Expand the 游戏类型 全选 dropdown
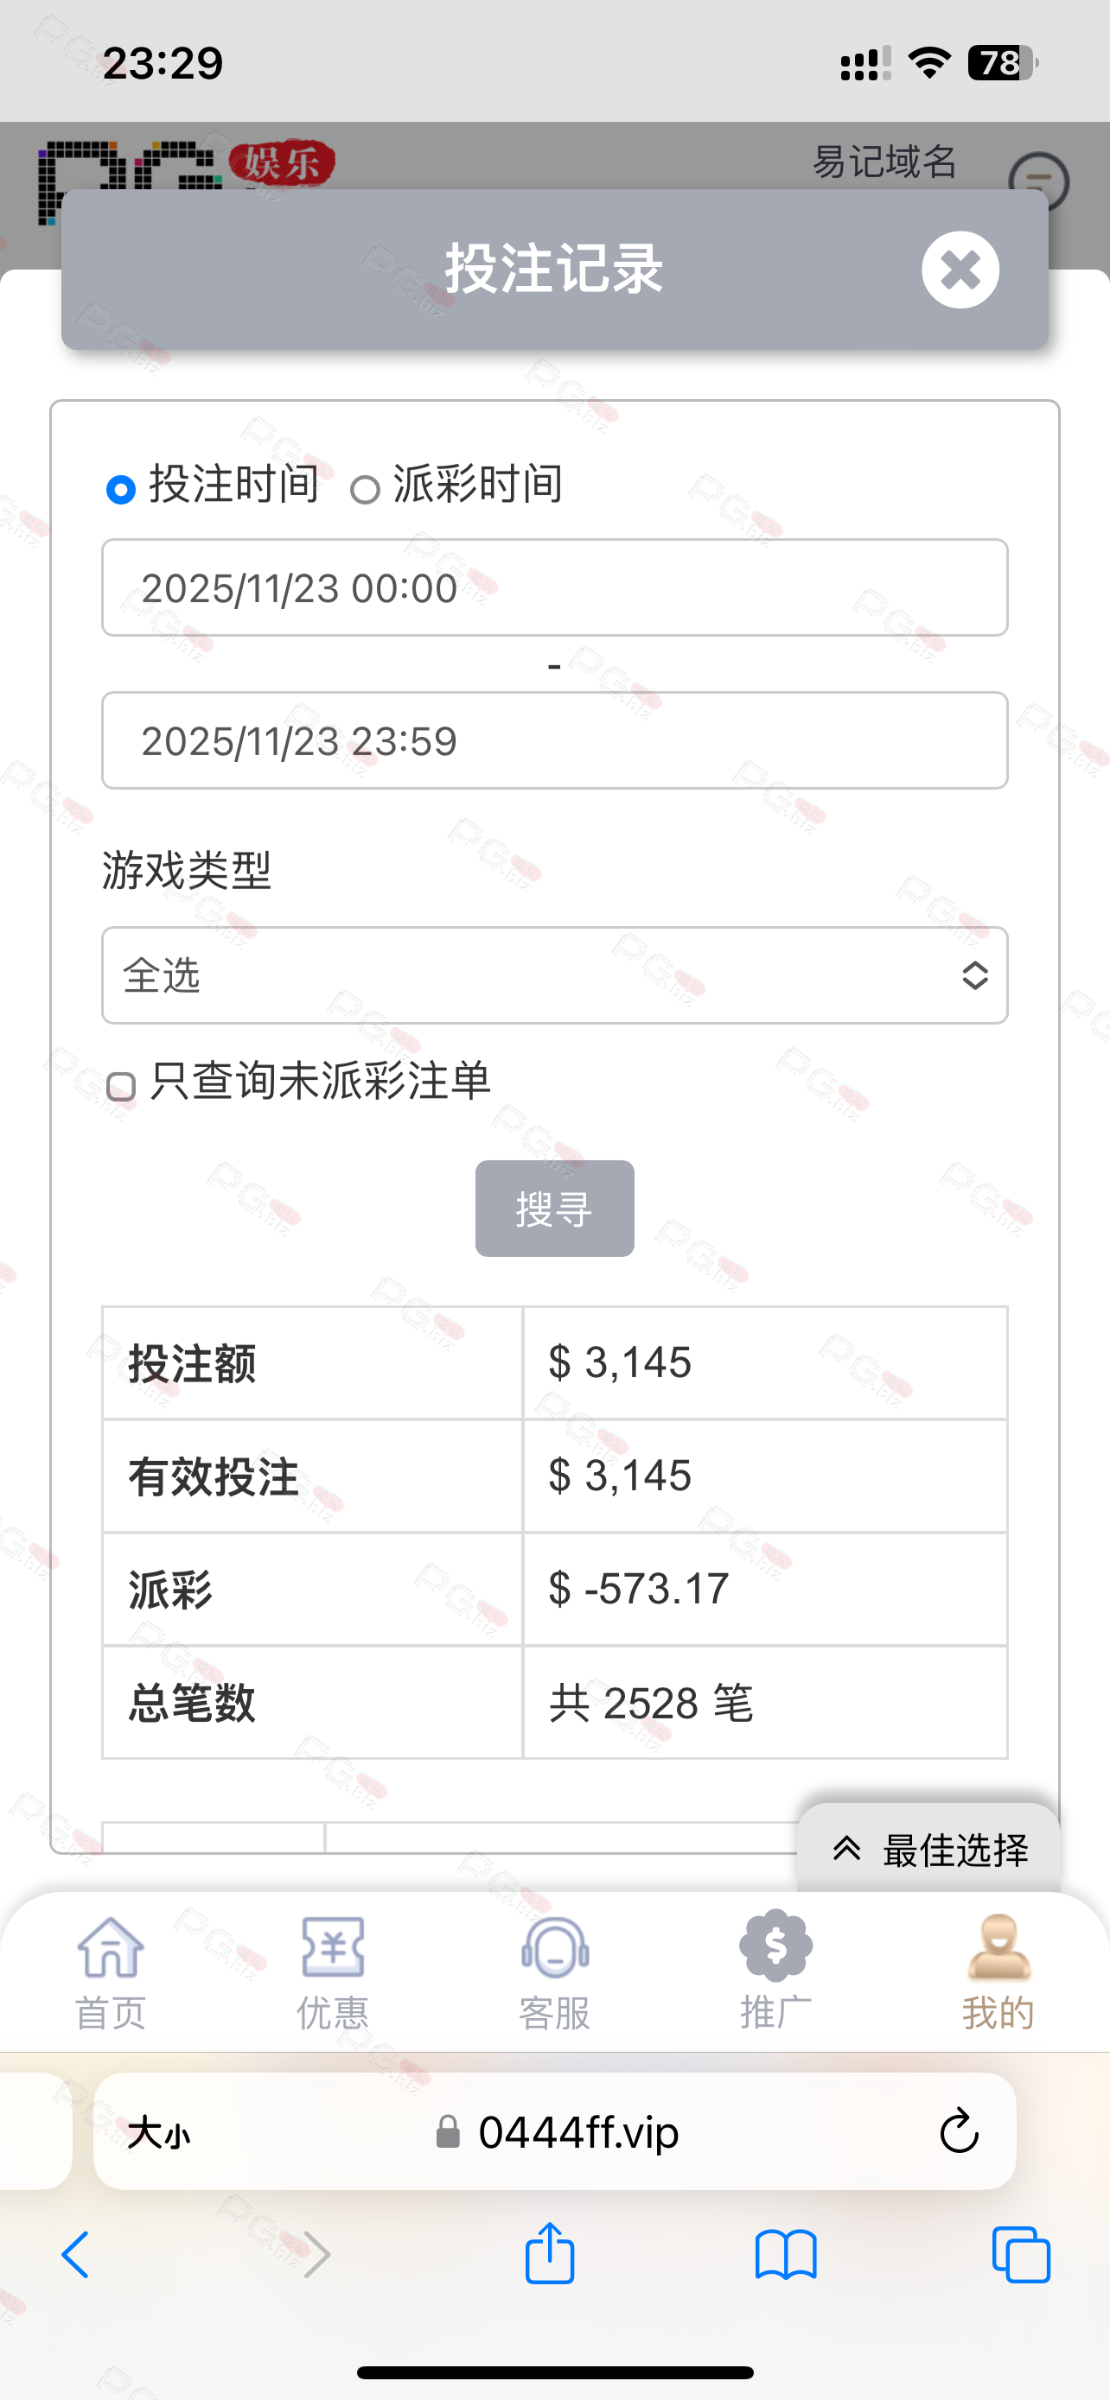This screenshot has width=1110, height=2400. [x=555, y=975]
